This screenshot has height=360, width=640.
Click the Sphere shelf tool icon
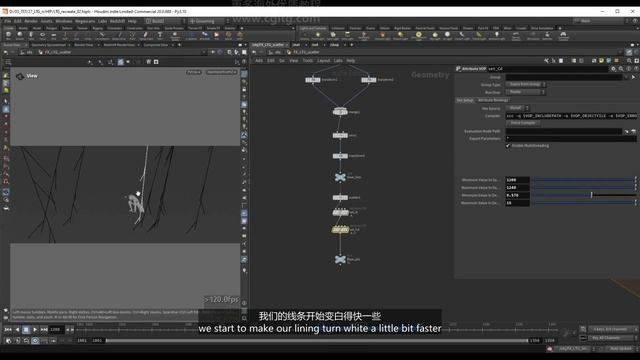(x=20, y=36)
